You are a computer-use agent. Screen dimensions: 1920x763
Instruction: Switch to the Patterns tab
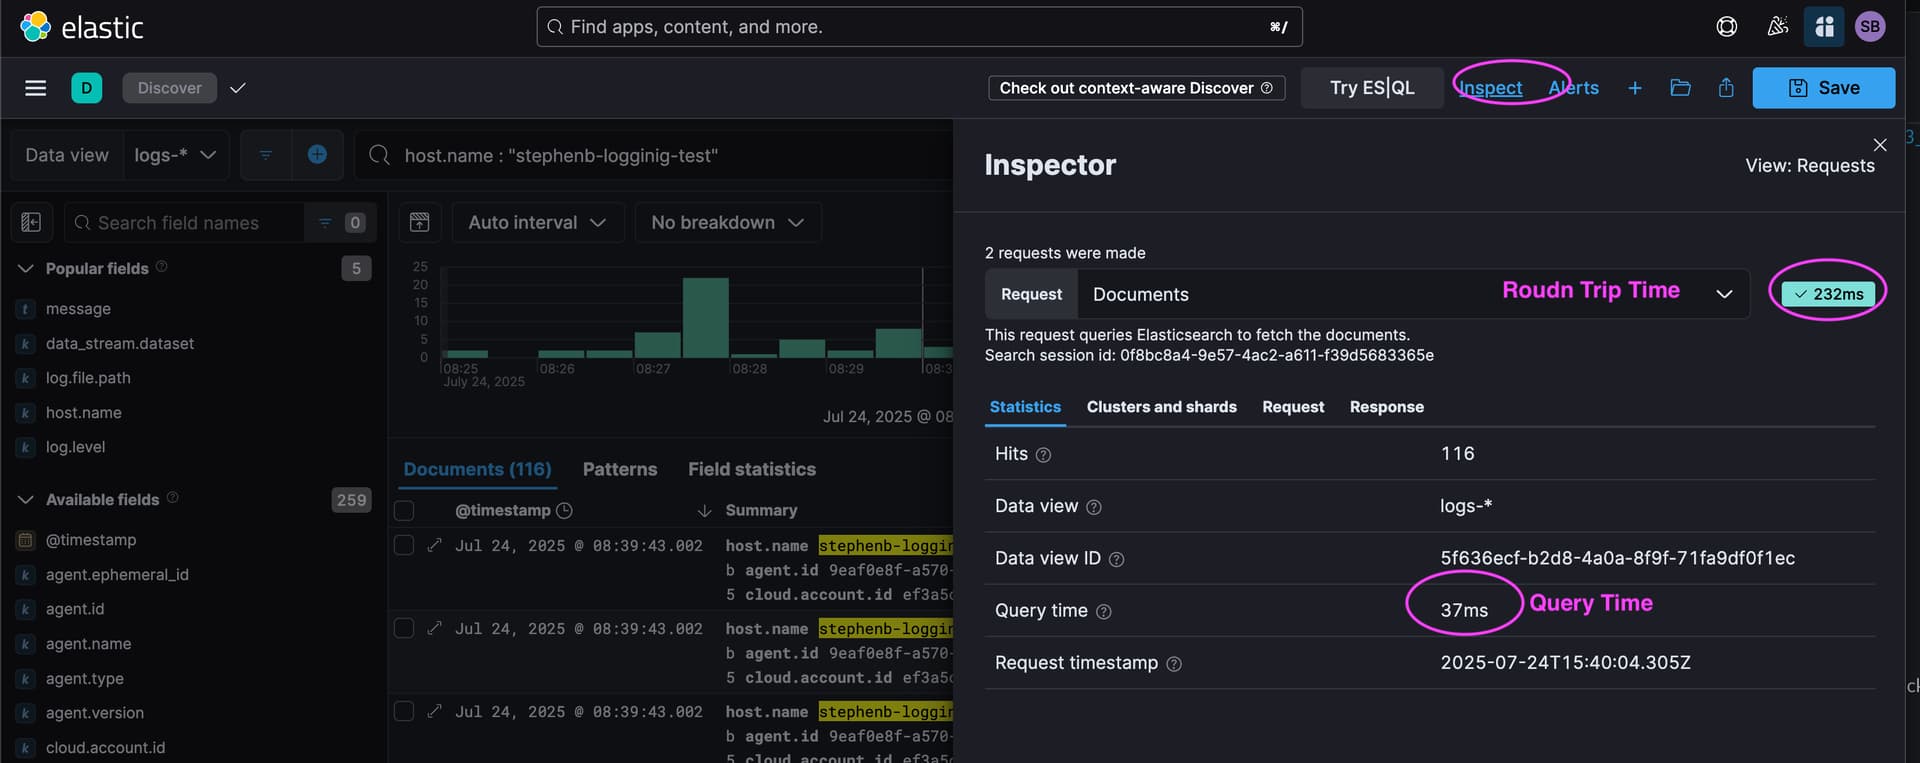(620, 469)
